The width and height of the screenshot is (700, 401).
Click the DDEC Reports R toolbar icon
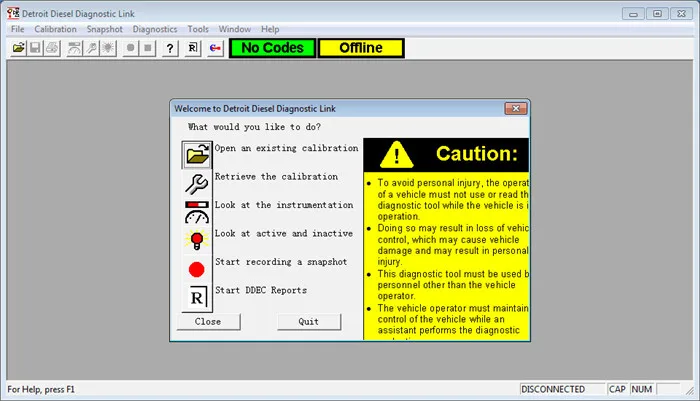[193, 48]
